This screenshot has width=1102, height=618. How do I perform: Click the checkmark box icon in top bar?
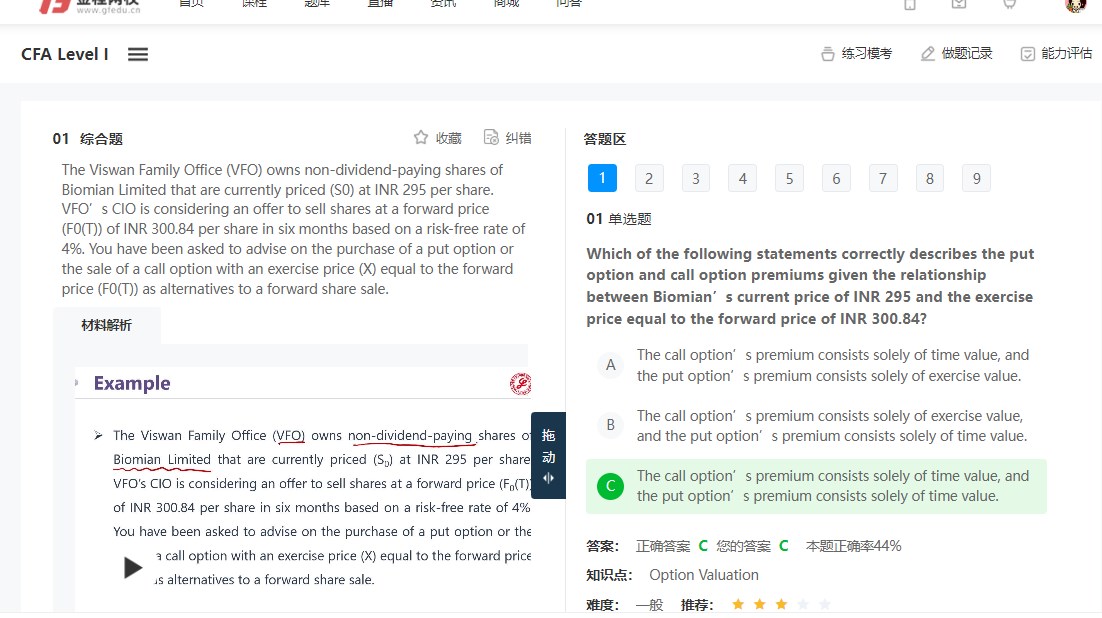tap(959, 4)
